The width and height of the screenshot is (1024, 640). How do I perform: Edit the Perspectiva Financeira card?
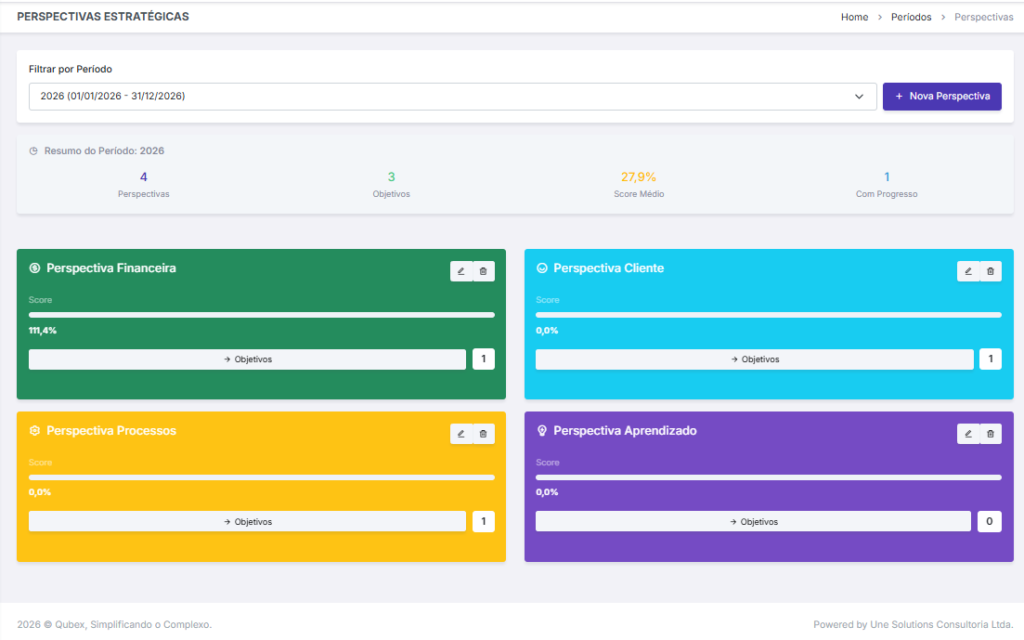pyautogui.click(x=461, y=271)
